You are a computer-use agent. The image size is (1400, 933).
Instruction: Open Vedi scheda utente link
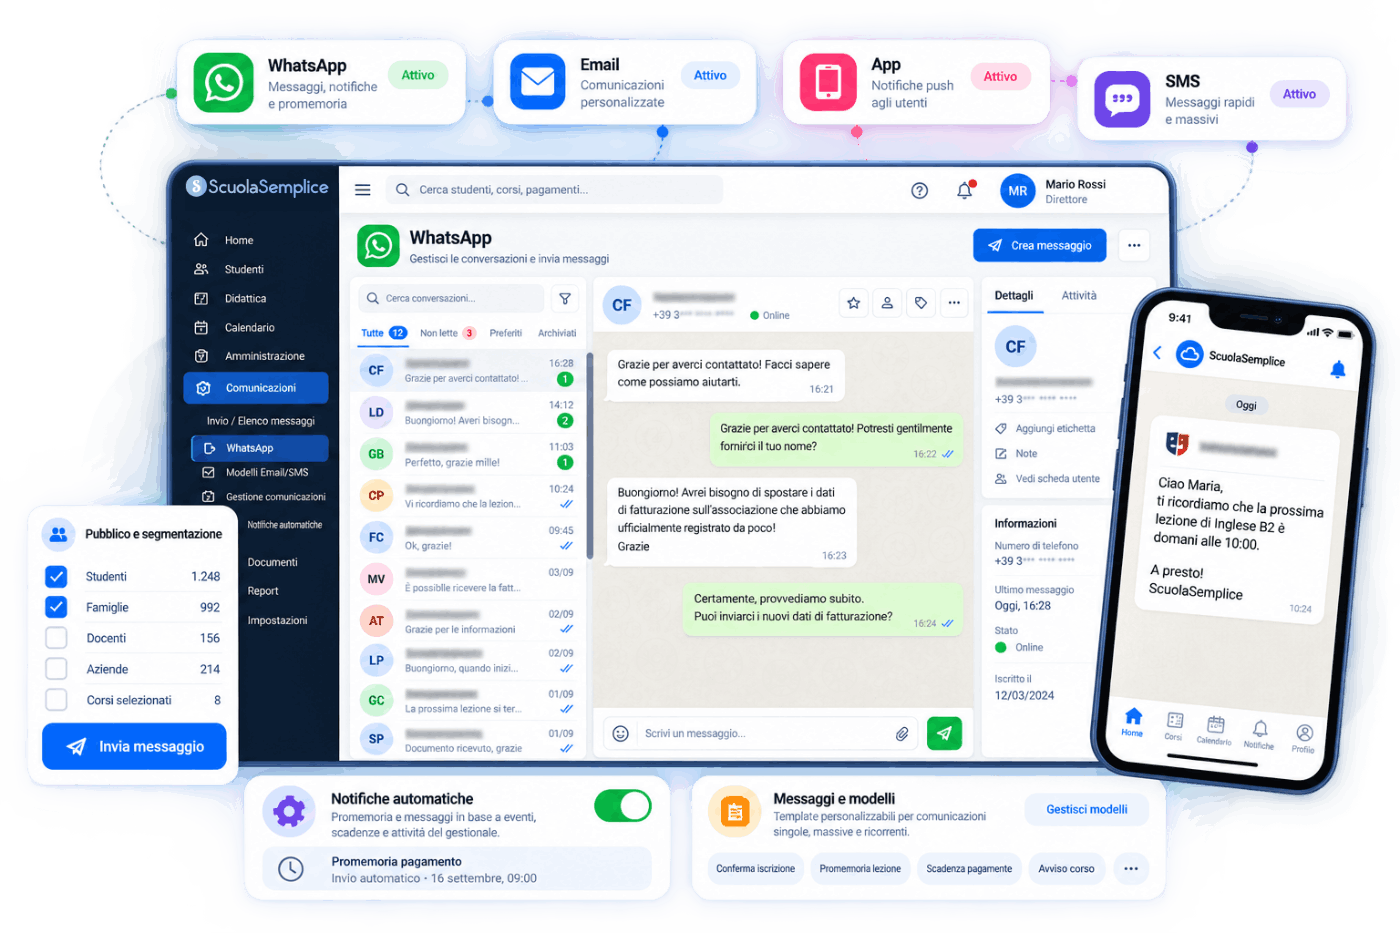click(1047, 479)
